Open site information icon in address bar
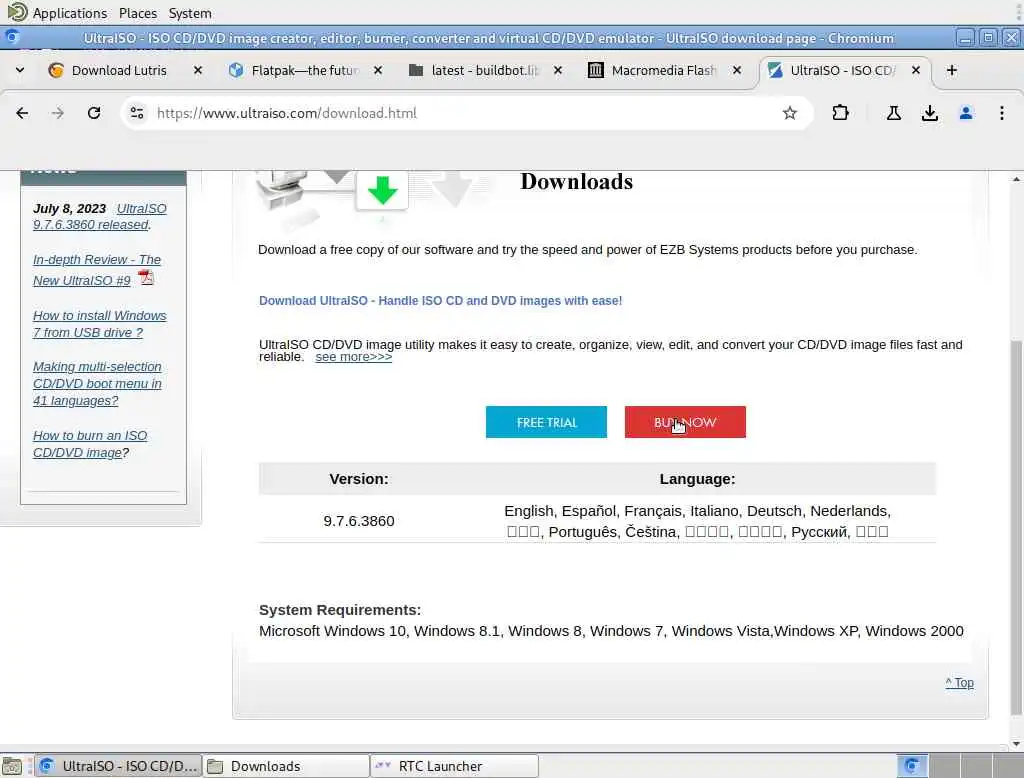This screenshot has width=1024, height=778. click(137, 113)
